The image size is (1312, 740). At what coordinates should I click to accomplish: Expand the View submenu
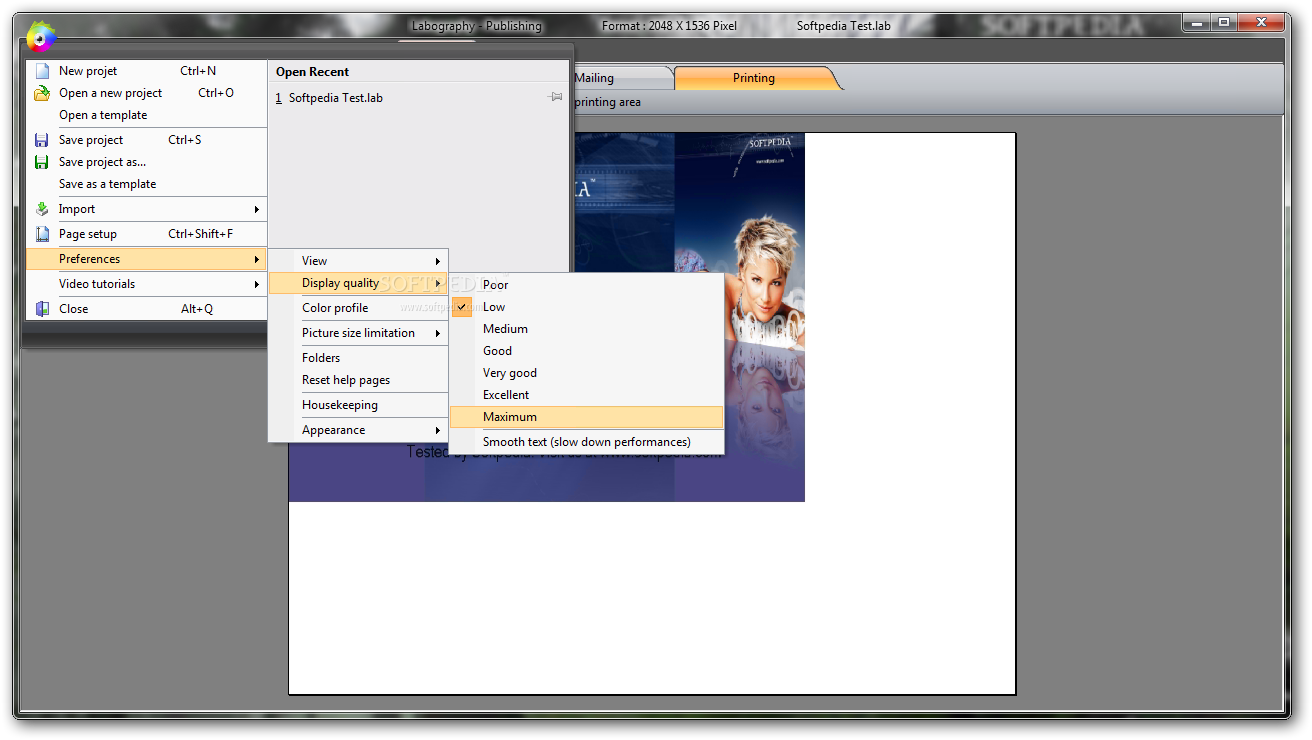point(358,261)
